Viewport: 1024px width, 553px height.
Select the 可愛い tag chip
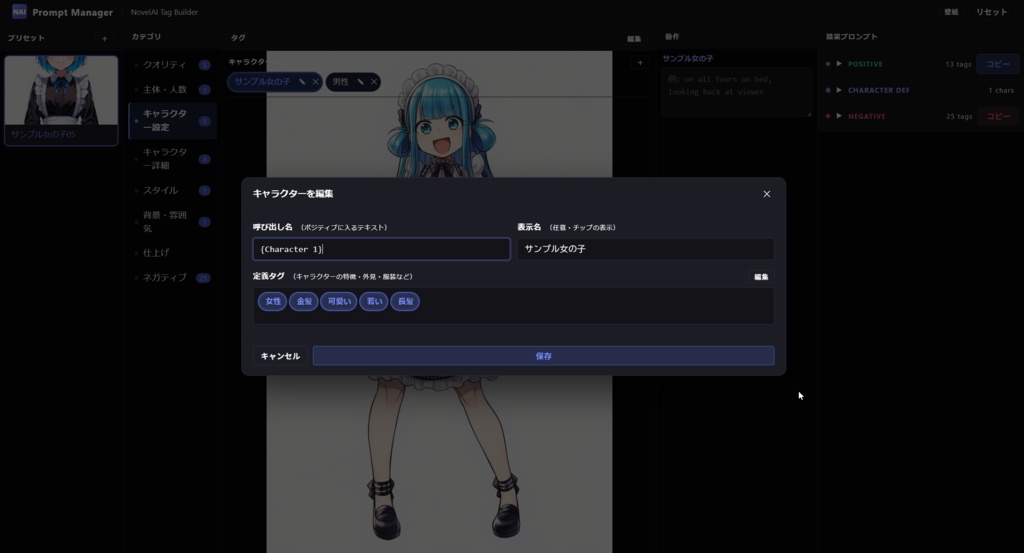pyautogui.click(x=339, y=302)
